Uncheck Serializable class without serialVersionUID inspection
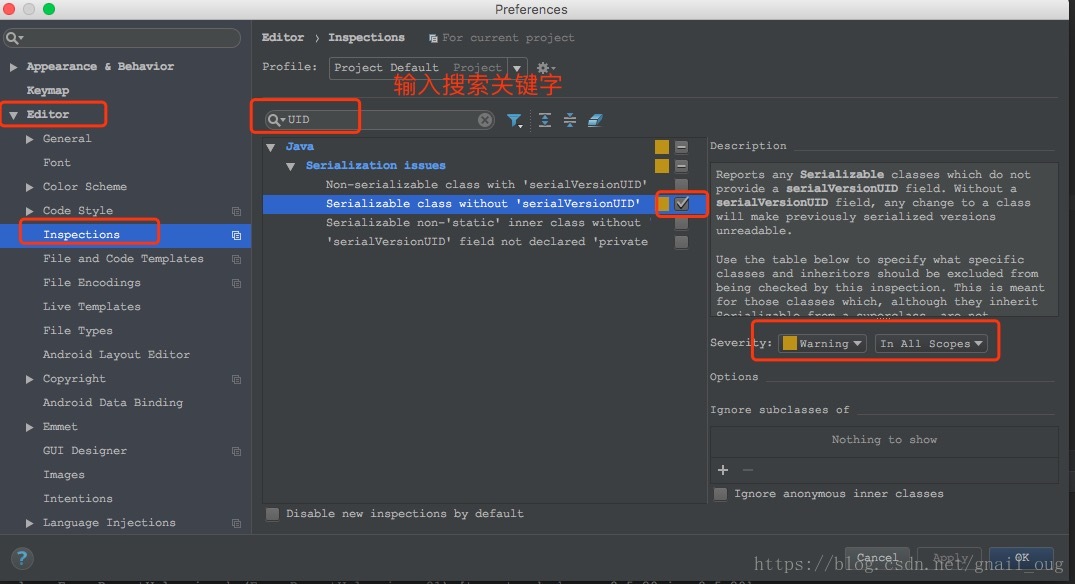This screenshot has width=1075, height=584. (x=681, y=204)
